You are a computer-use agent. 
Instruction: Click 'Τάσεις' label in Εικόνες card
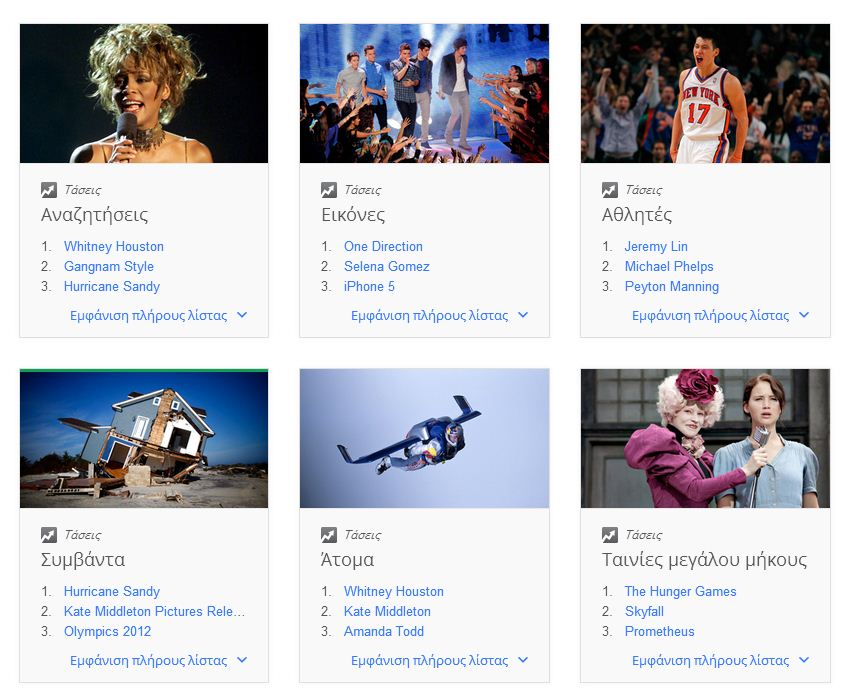pyautogui.click(x=363, y=190)
